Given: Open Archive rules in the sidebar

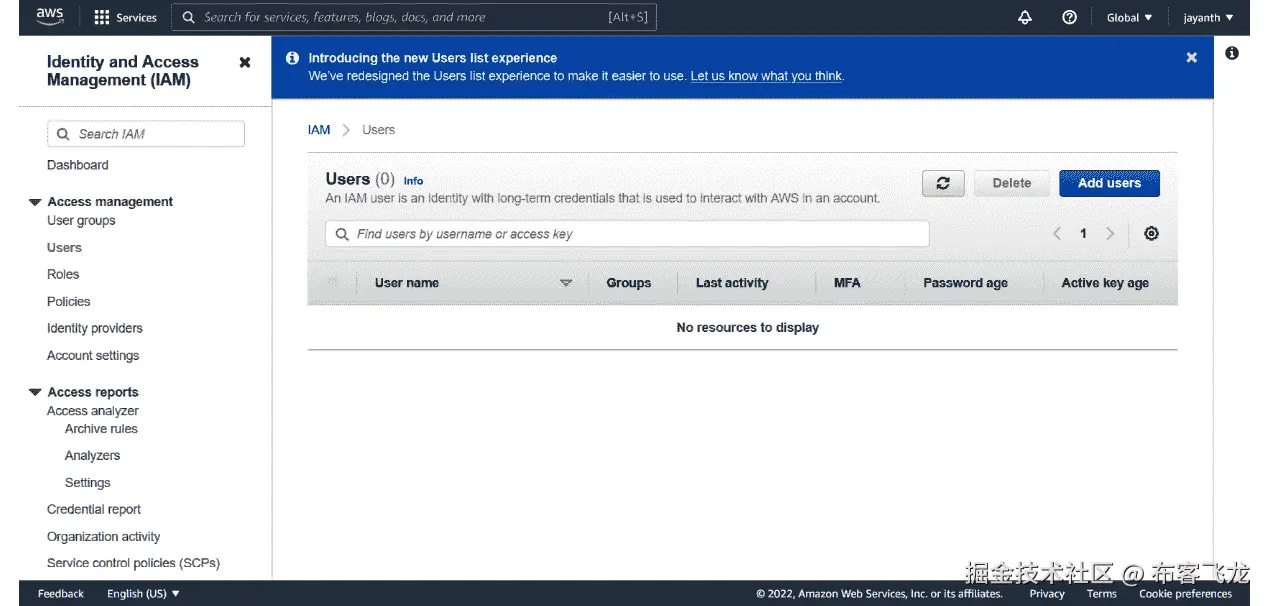Looking at the screenshot, I should tap(101, 429).
